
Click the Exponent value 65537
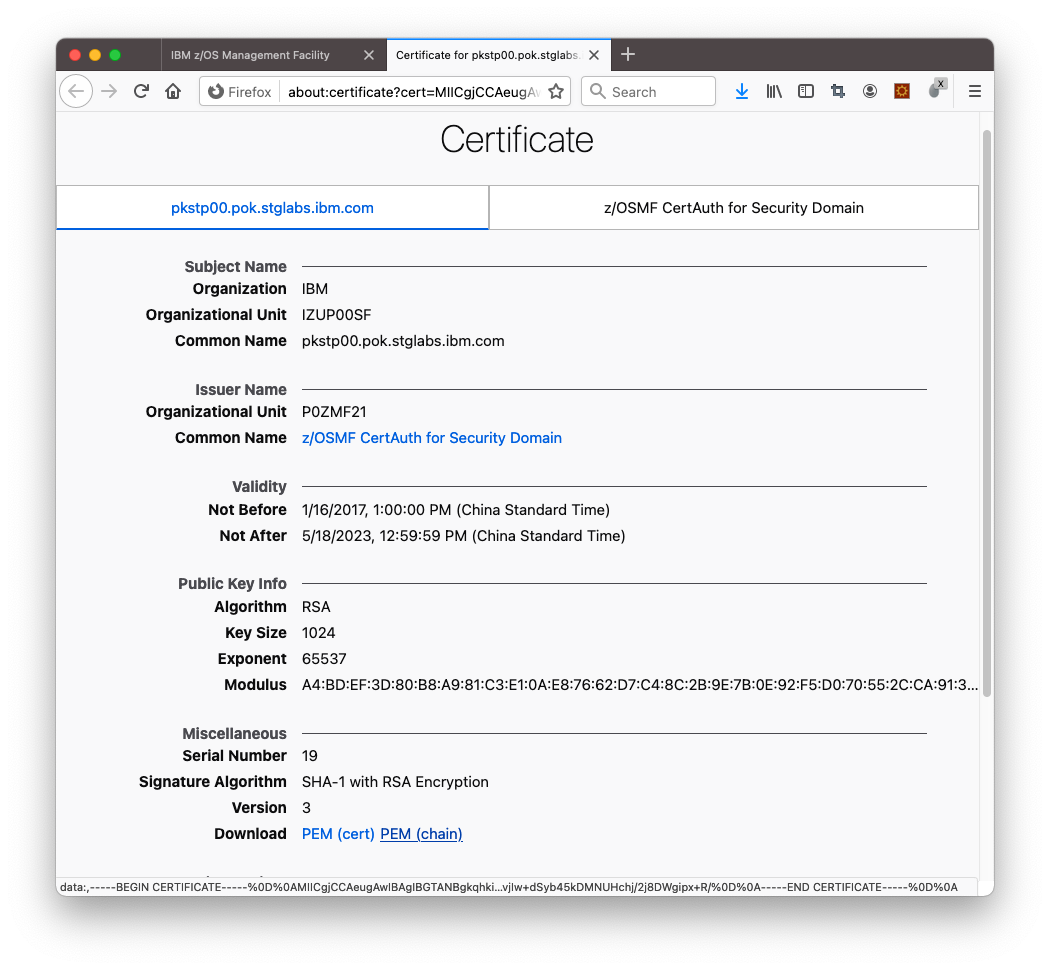(324, 659)
